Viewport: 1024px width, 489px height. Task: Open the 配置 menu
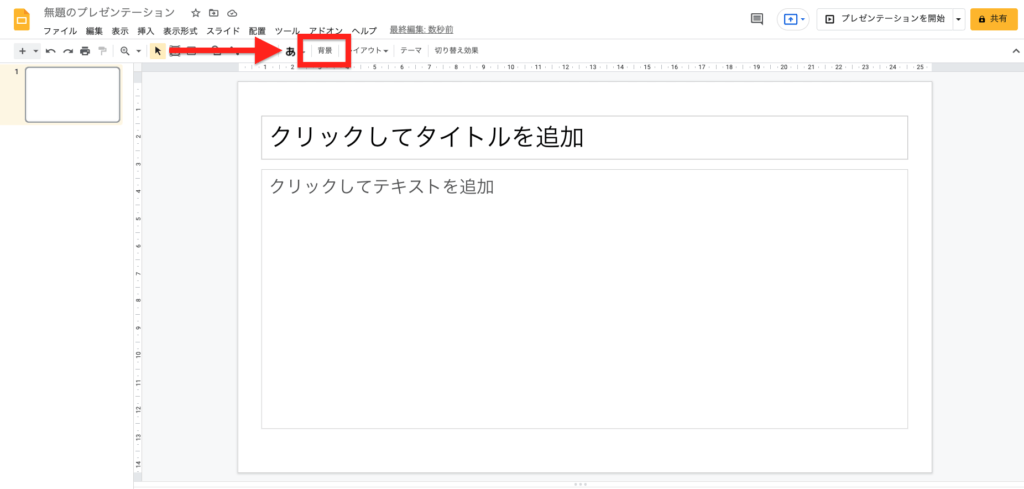click(x=257, y=31)
